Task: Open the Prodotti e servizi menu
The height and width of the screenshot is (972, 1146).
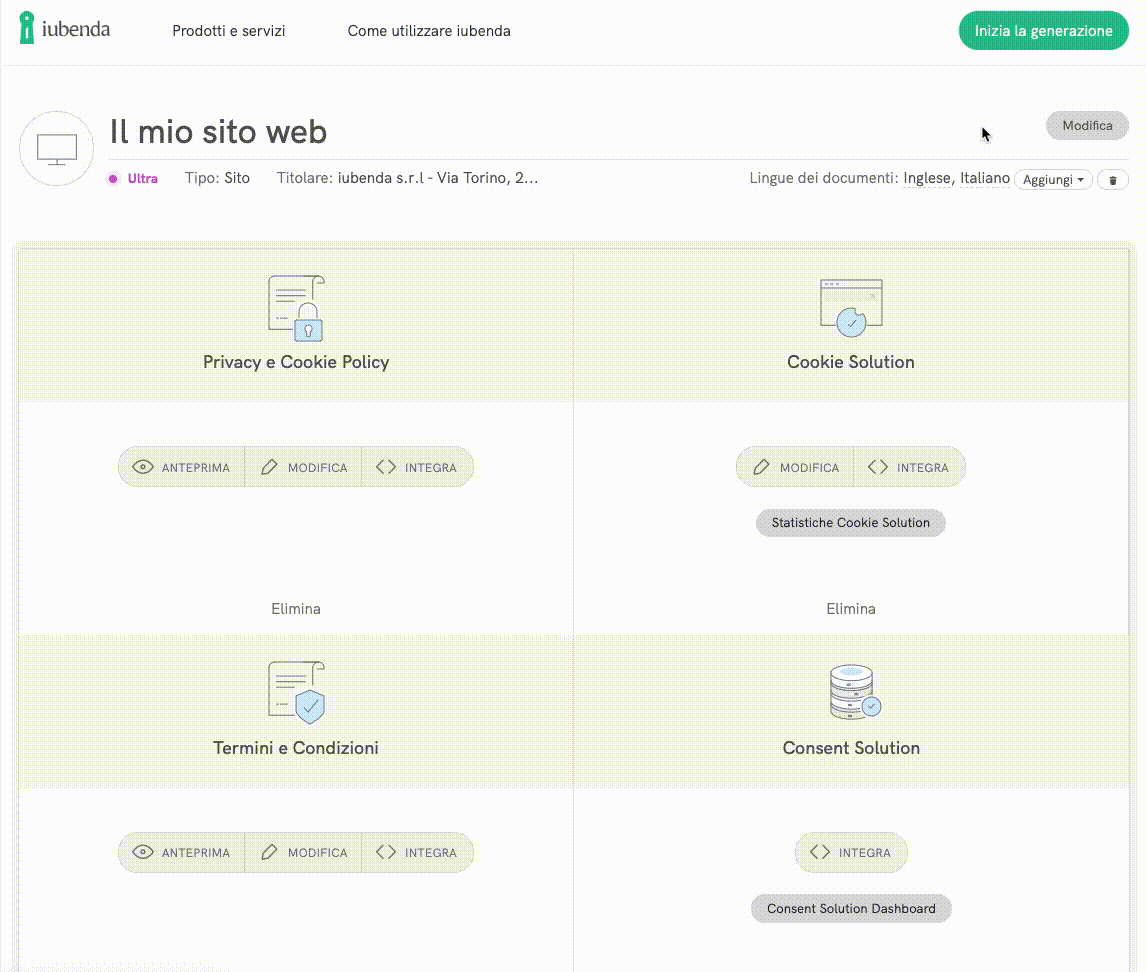Action: (x=228, y=31)
